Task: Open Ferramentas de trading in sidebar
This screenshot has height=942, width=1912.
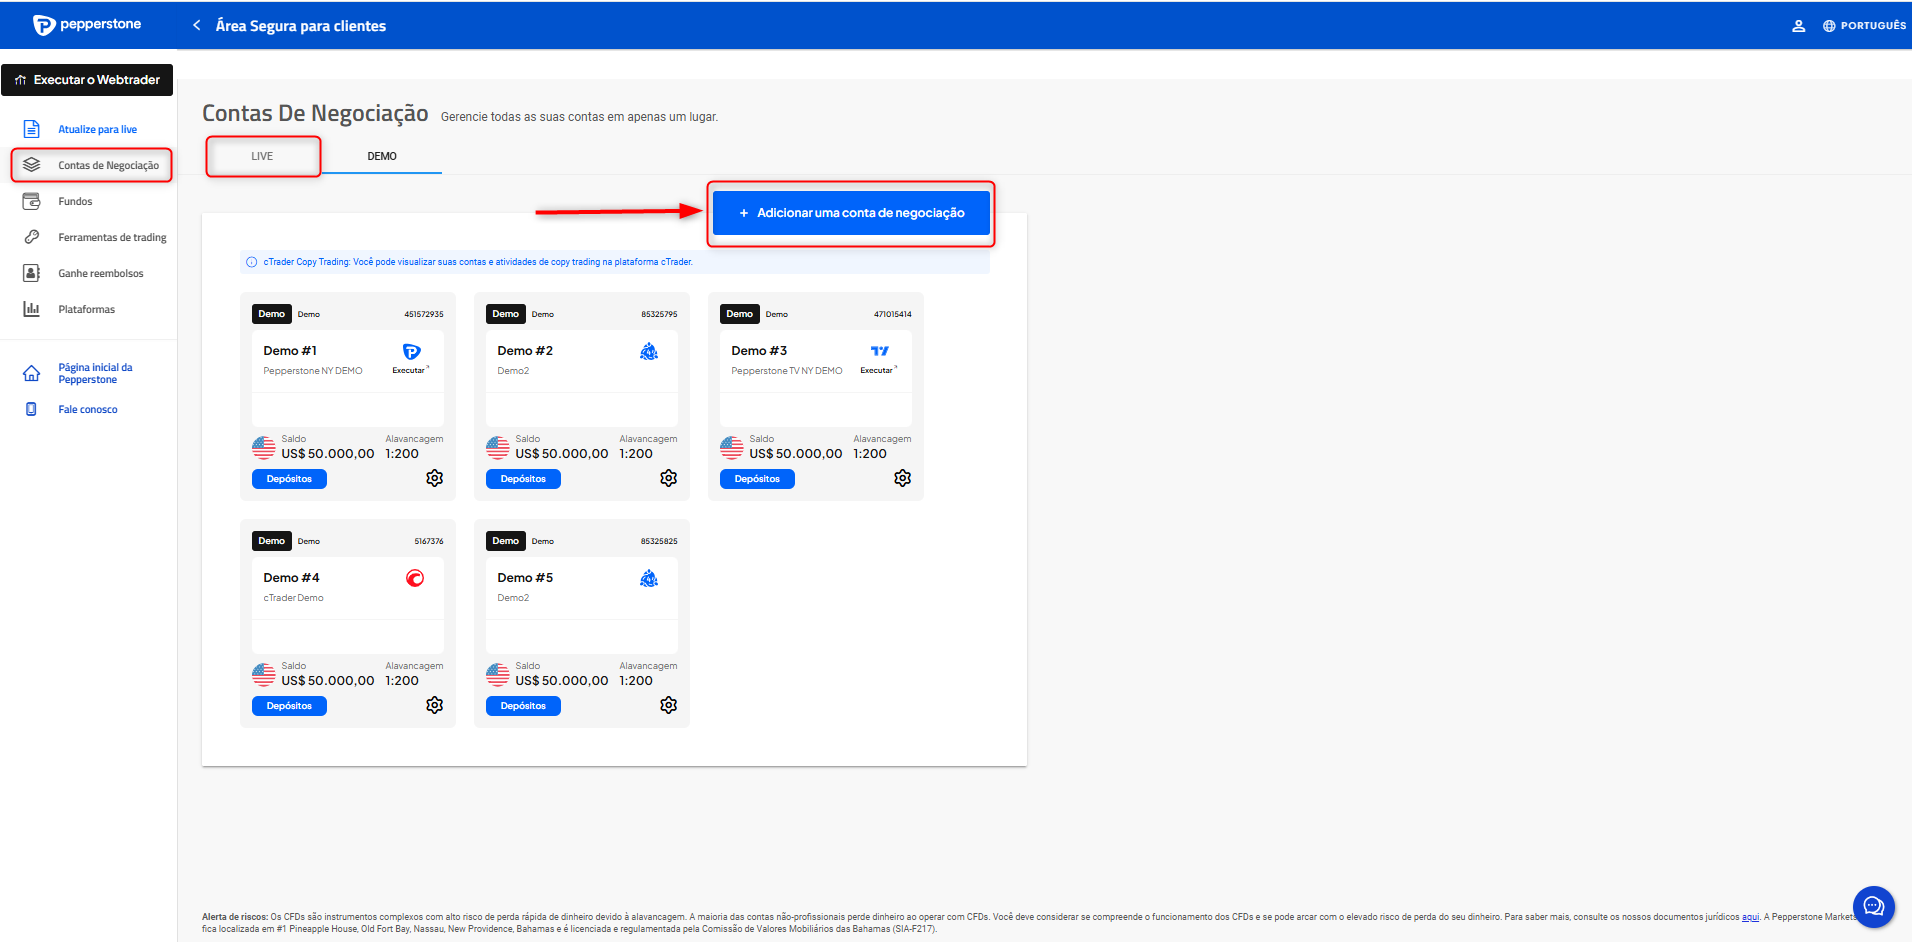Action: point(112,237)
